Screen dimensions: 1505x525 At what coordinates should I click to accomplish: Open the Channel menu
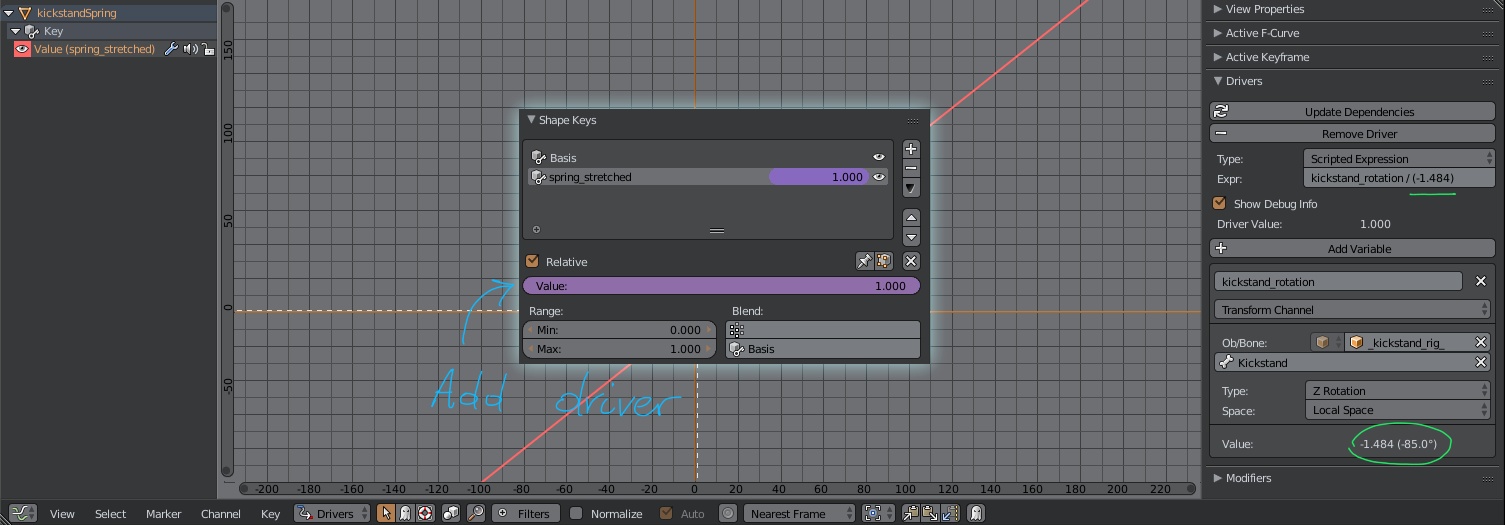point(221,514)
